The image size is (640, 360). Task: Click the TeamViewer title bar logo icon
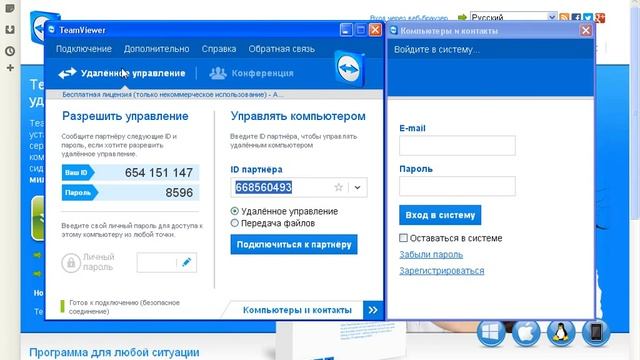[51, 30]
